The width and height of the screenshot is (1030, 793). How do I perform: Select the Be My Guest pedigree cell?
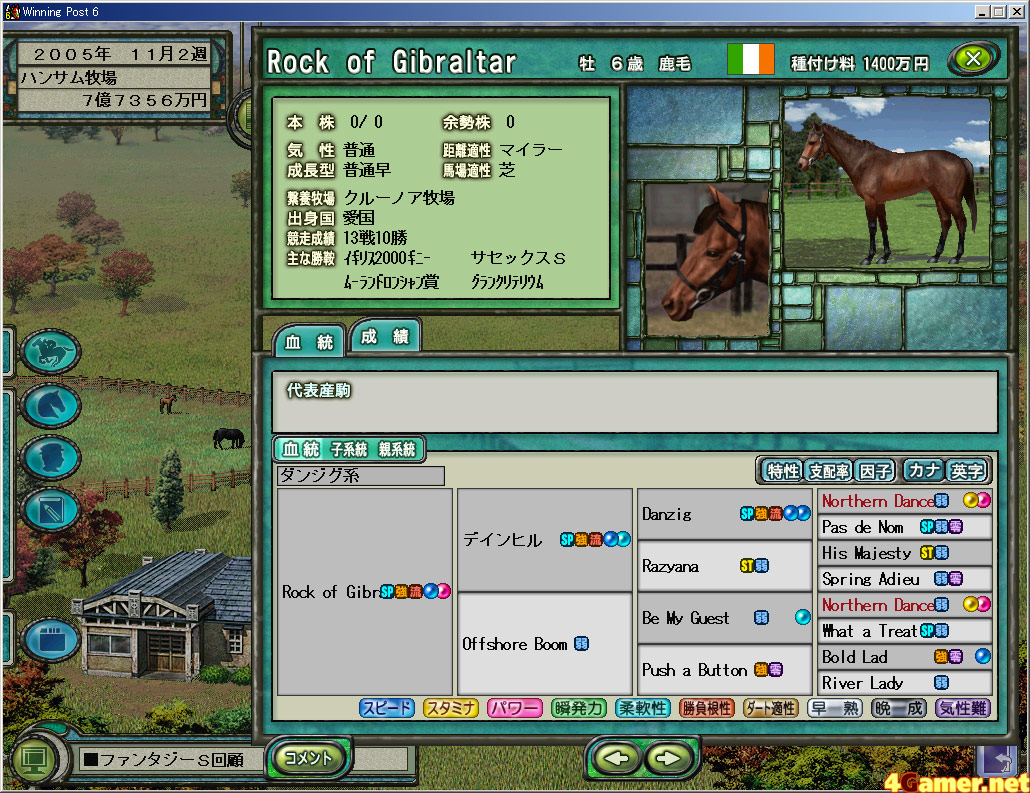click(725, 618)
